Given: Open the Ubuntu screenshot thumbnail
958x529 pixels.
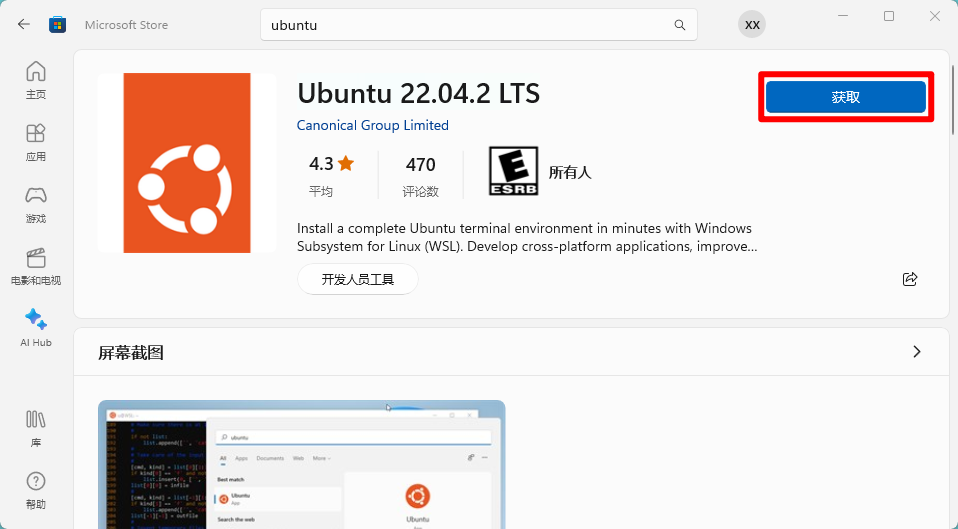Looking at the screenshot, I should [x=301, y=465].
